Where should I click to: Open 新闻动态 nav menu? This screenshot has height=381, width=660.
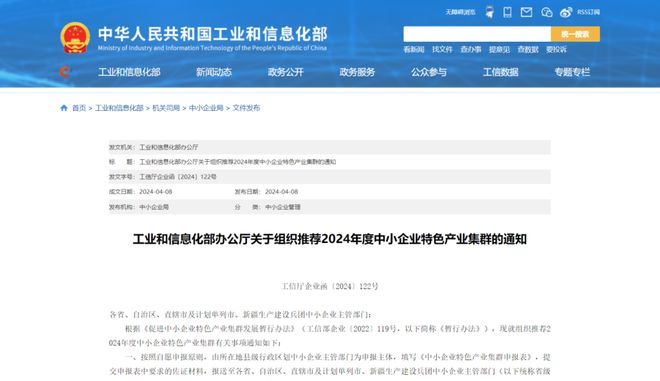coord(214,72)
